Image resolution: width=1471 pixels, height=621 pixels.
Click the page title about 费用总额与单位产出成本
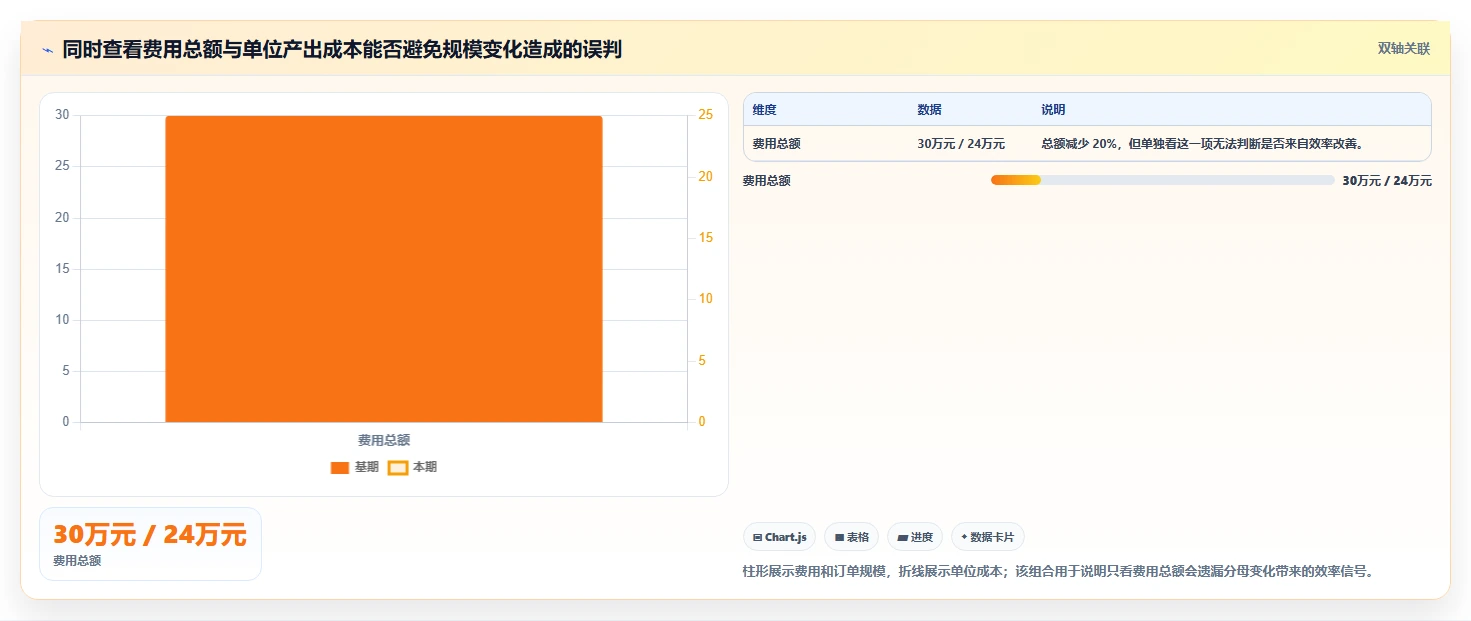click(342, 49)
